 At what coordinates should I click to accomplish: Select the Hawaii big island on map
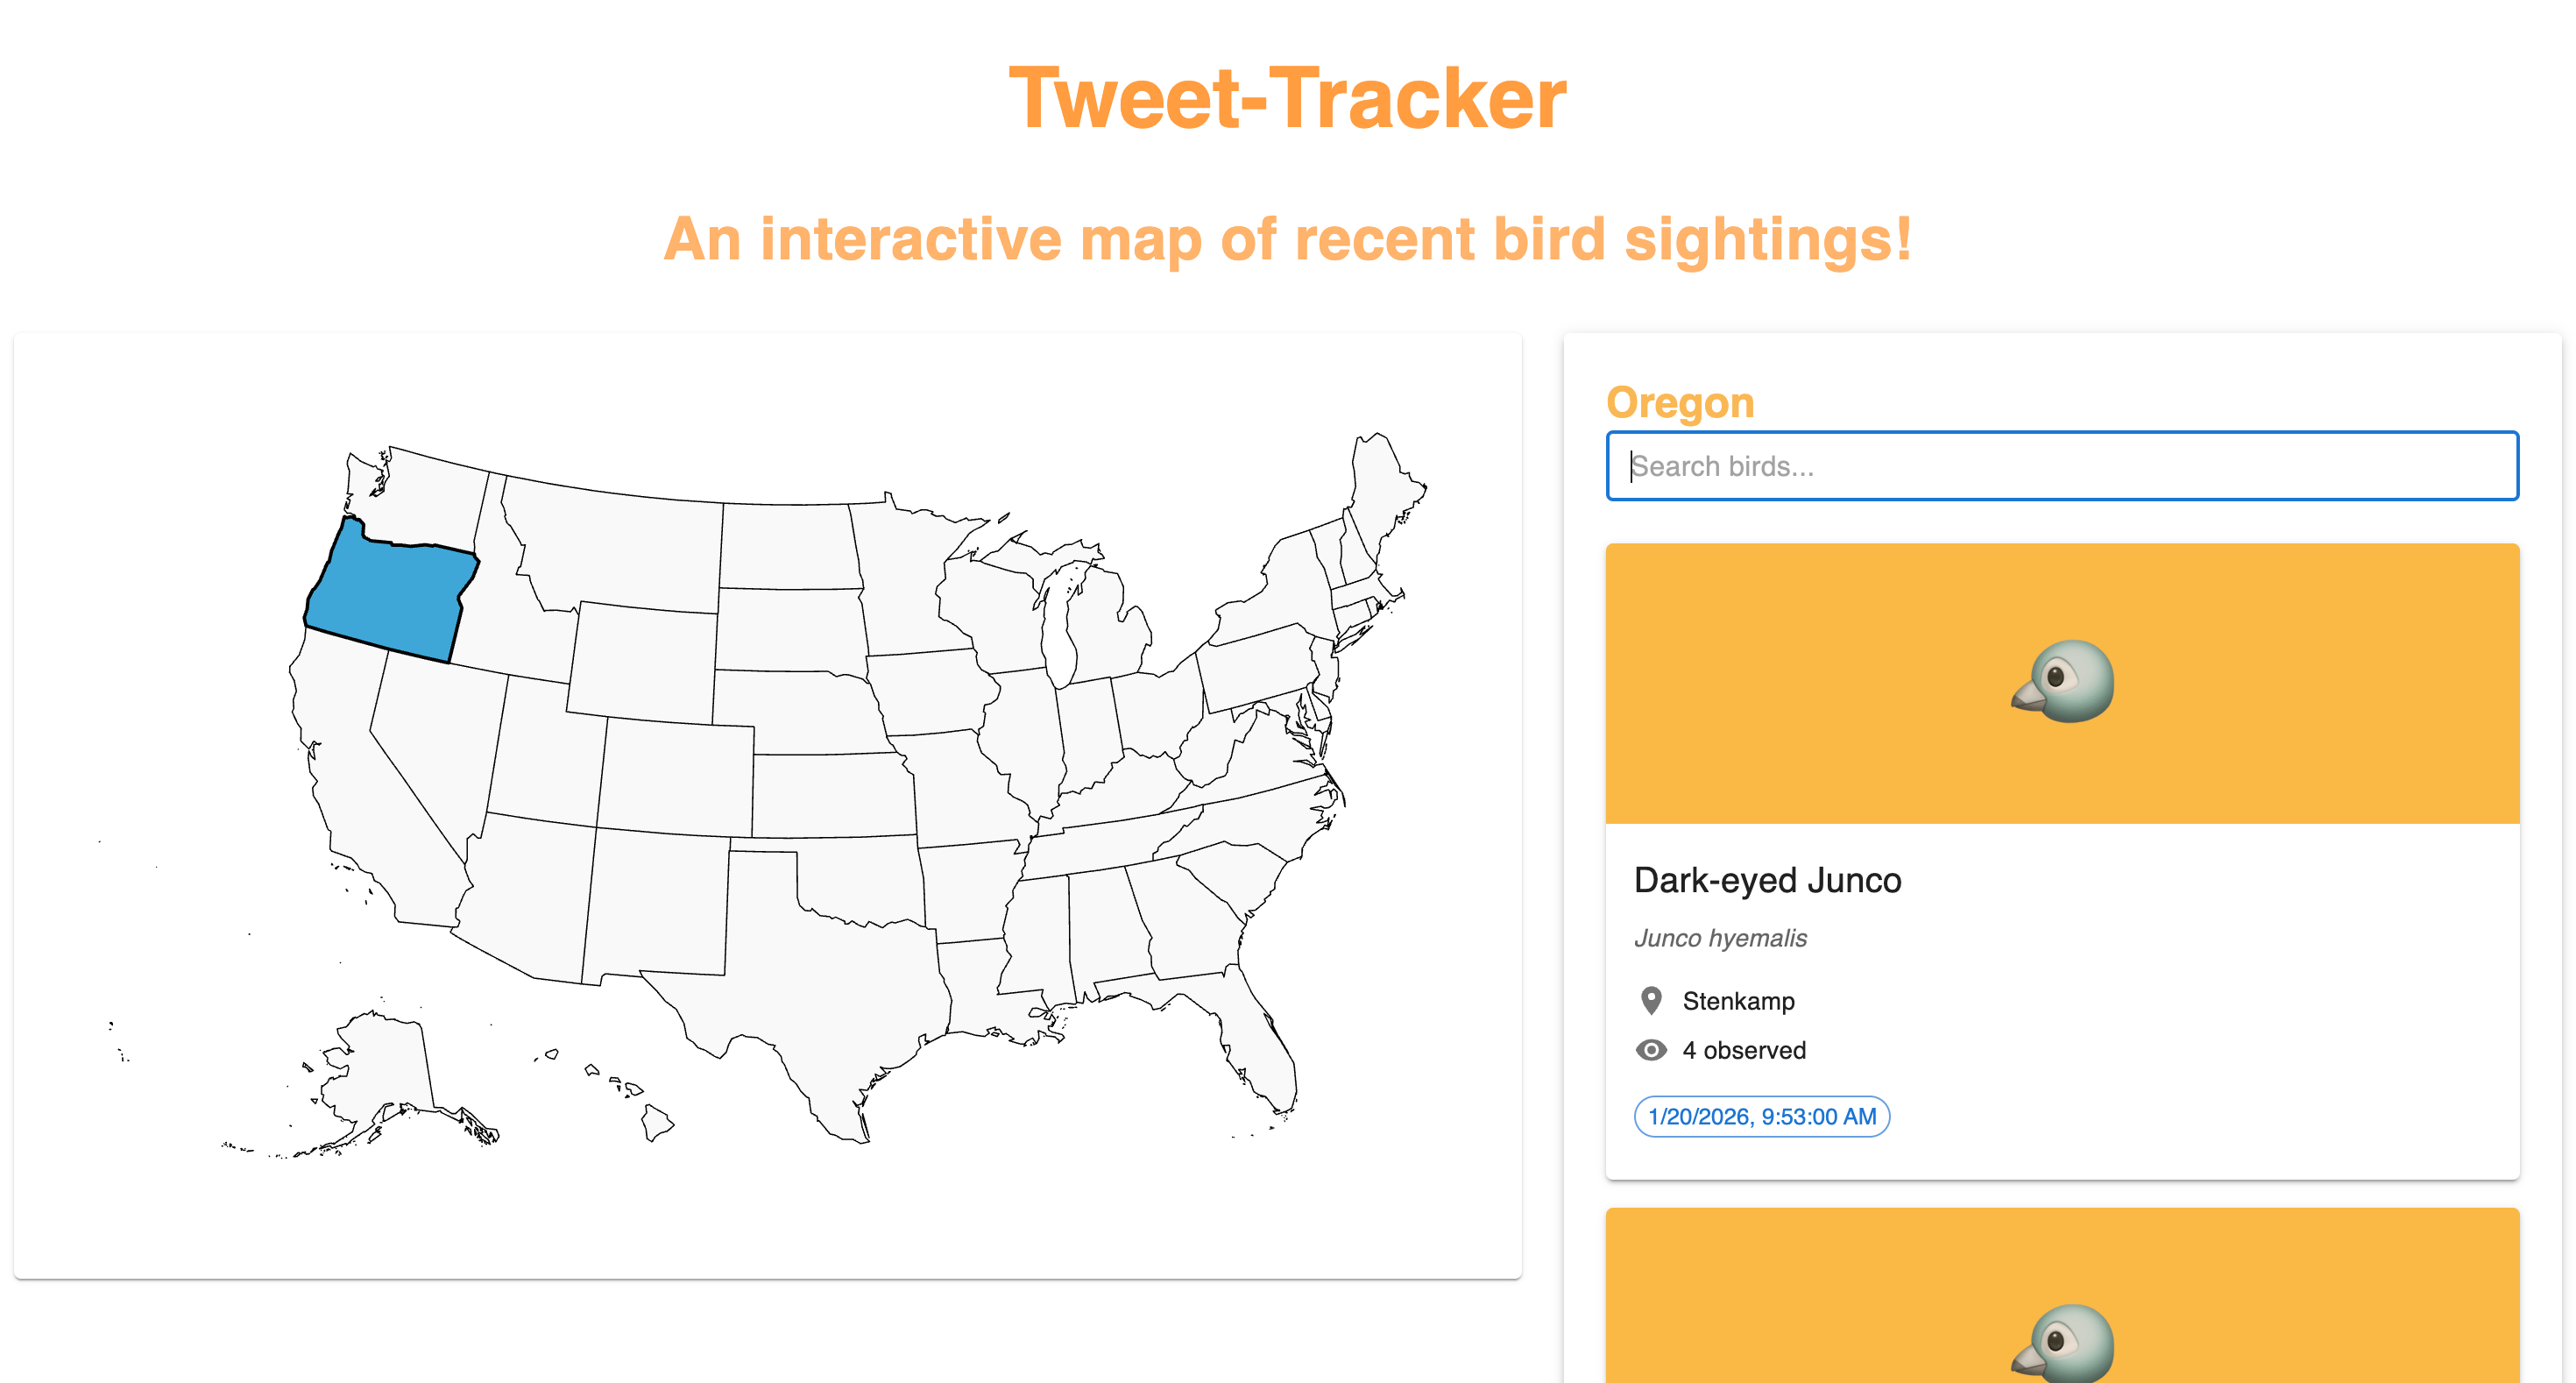(657, 1122)
